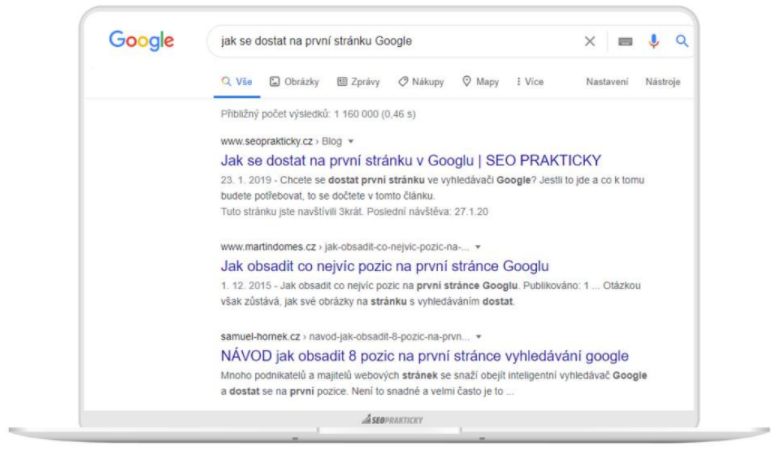Open the on-screen keyboard icon
The height and width of the screenshot is (455, 781).
click(x=625, y=41)
